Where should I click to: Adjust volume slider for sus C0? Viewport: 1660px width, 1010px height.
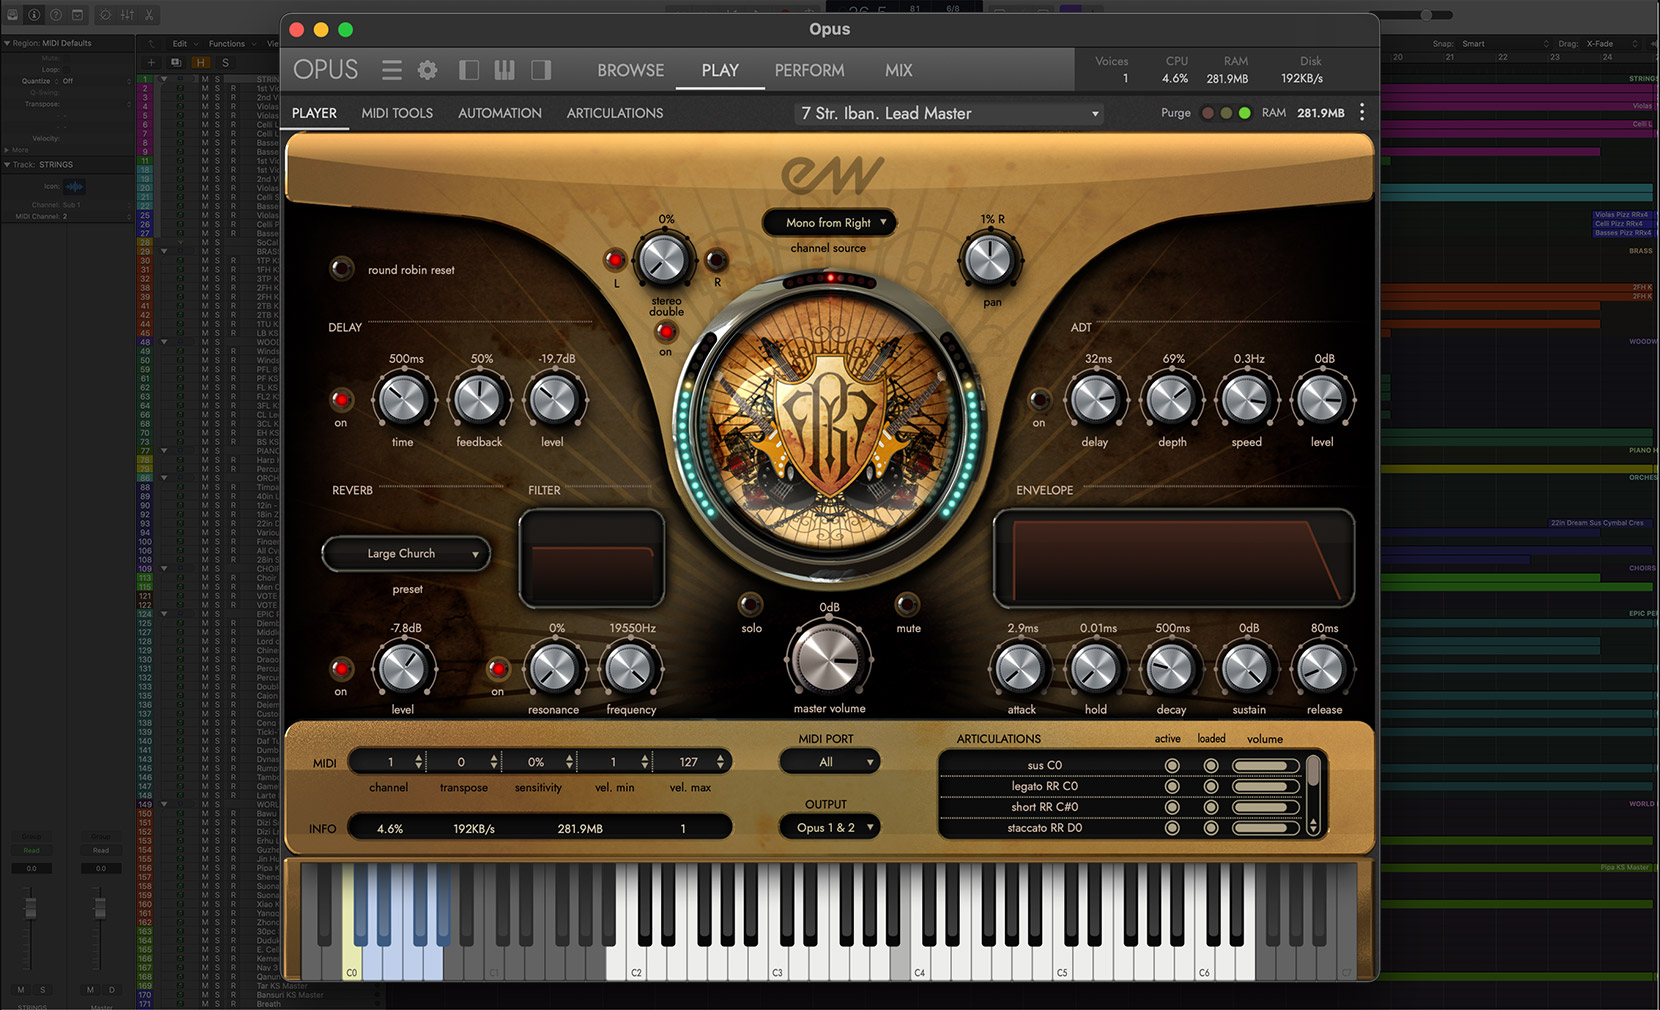tap(1265, 766)
